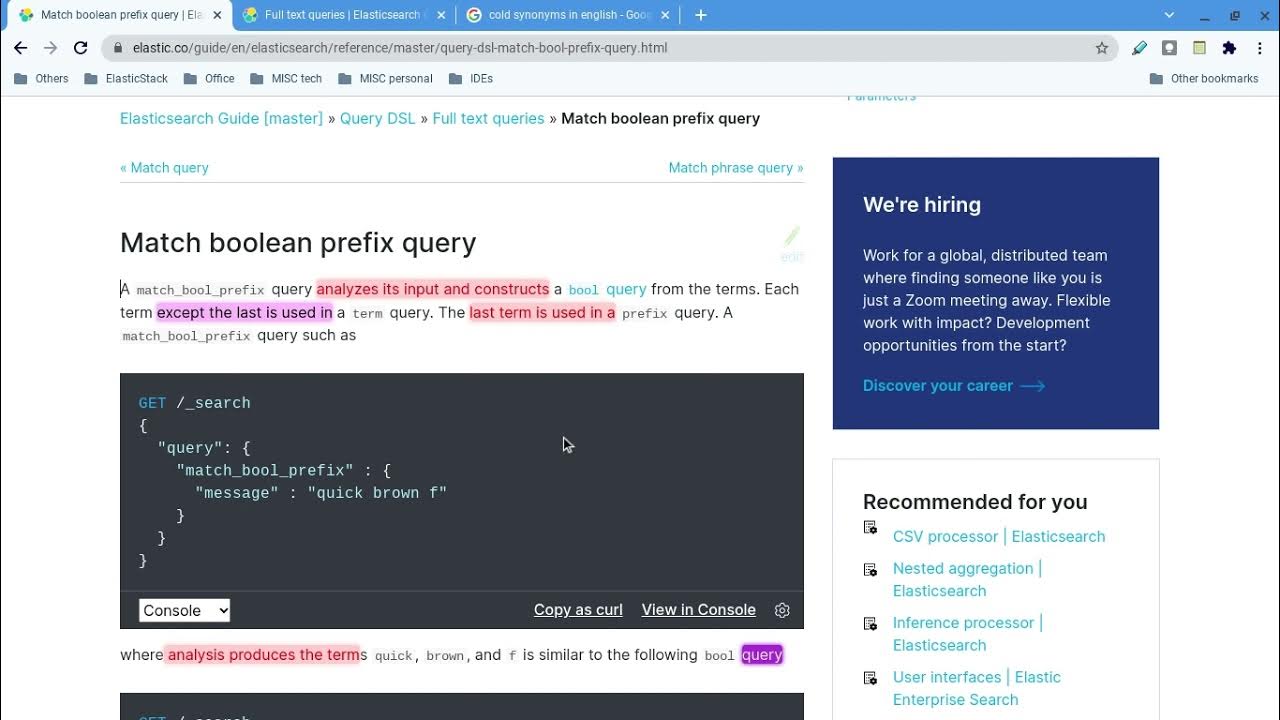Click the document icon beside Nested aggregation

[870, 569]
